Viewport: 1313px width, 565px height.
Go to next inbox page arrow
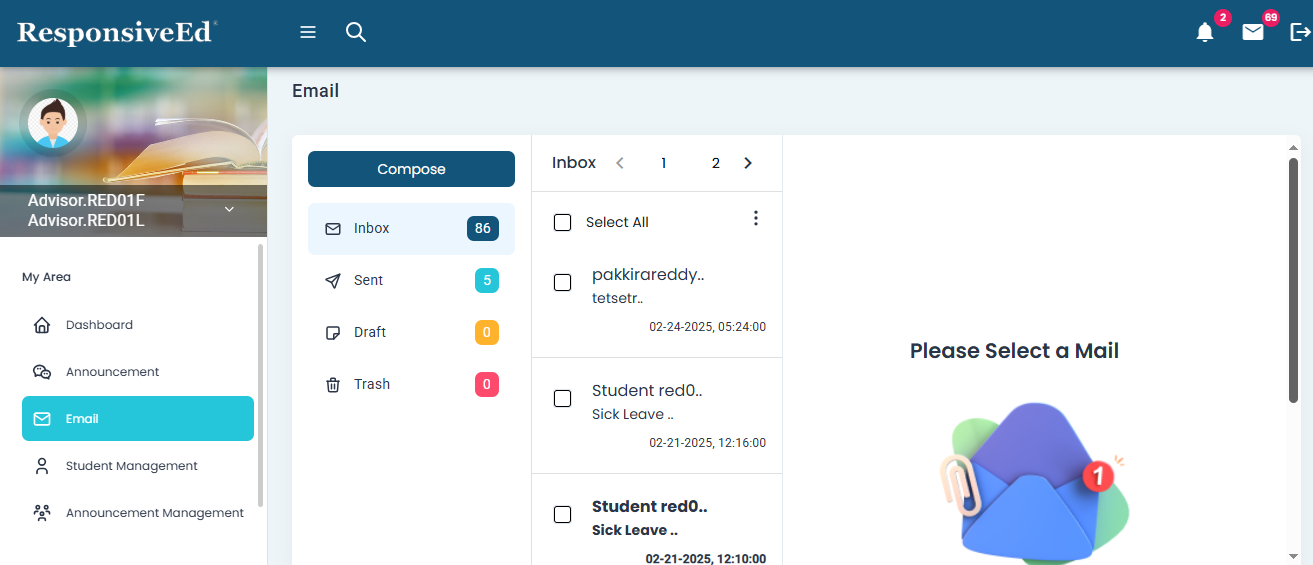[x=748, y=163]
